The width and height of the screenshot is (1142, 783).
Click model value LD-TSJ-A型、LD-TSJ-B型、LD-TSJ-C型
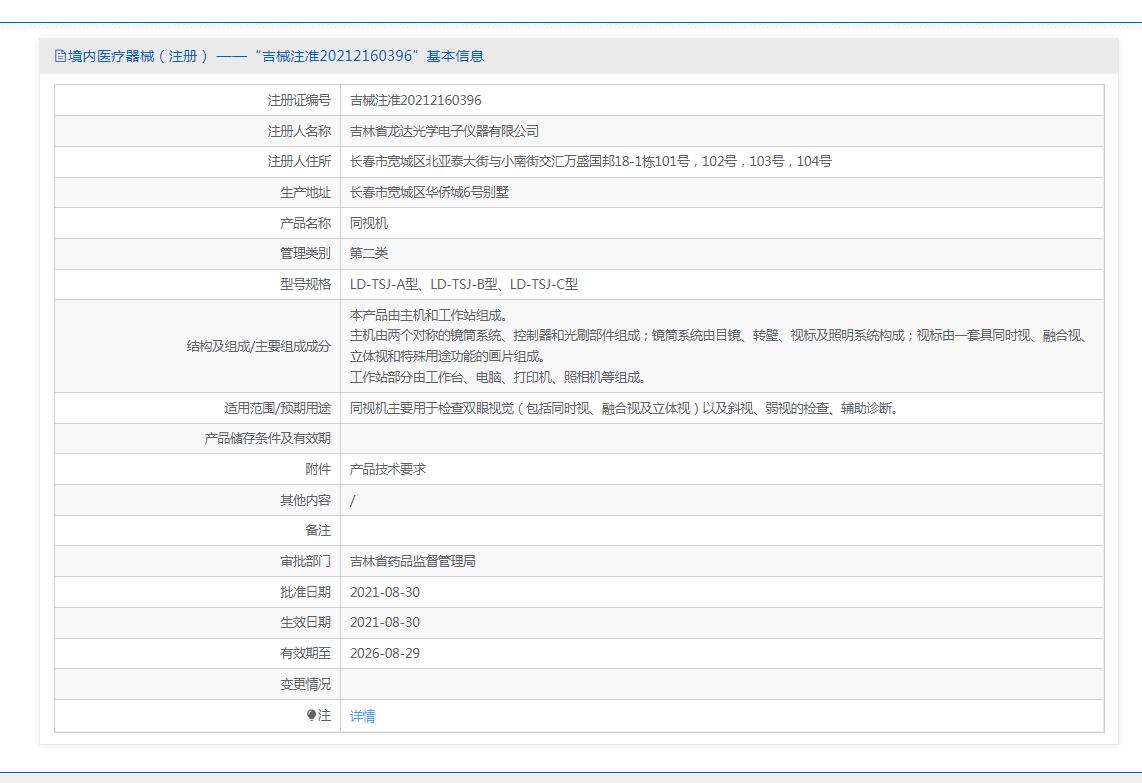464,284
